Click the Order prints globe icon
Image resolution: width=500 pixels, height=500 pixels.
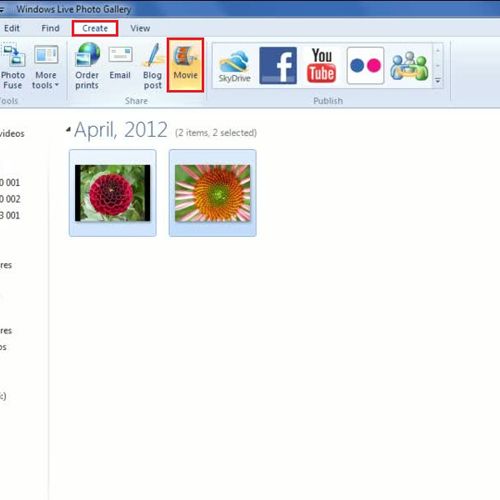(87, 54)
